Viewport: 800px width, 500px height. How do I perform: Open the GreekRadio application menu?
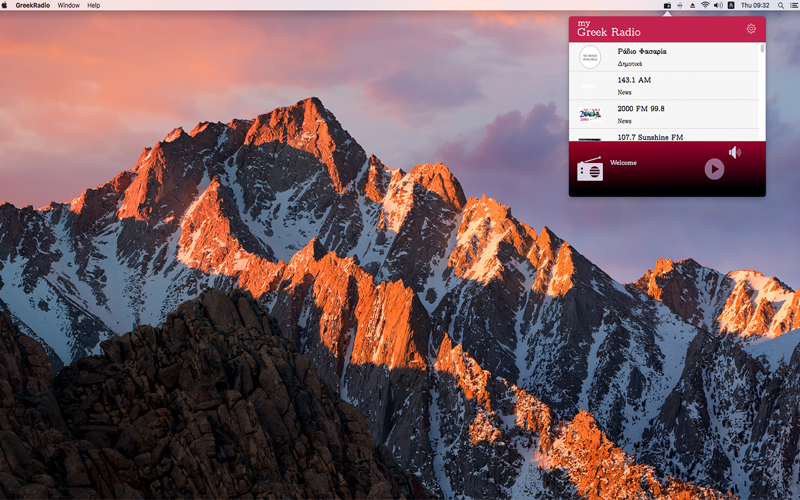point(33,5)
